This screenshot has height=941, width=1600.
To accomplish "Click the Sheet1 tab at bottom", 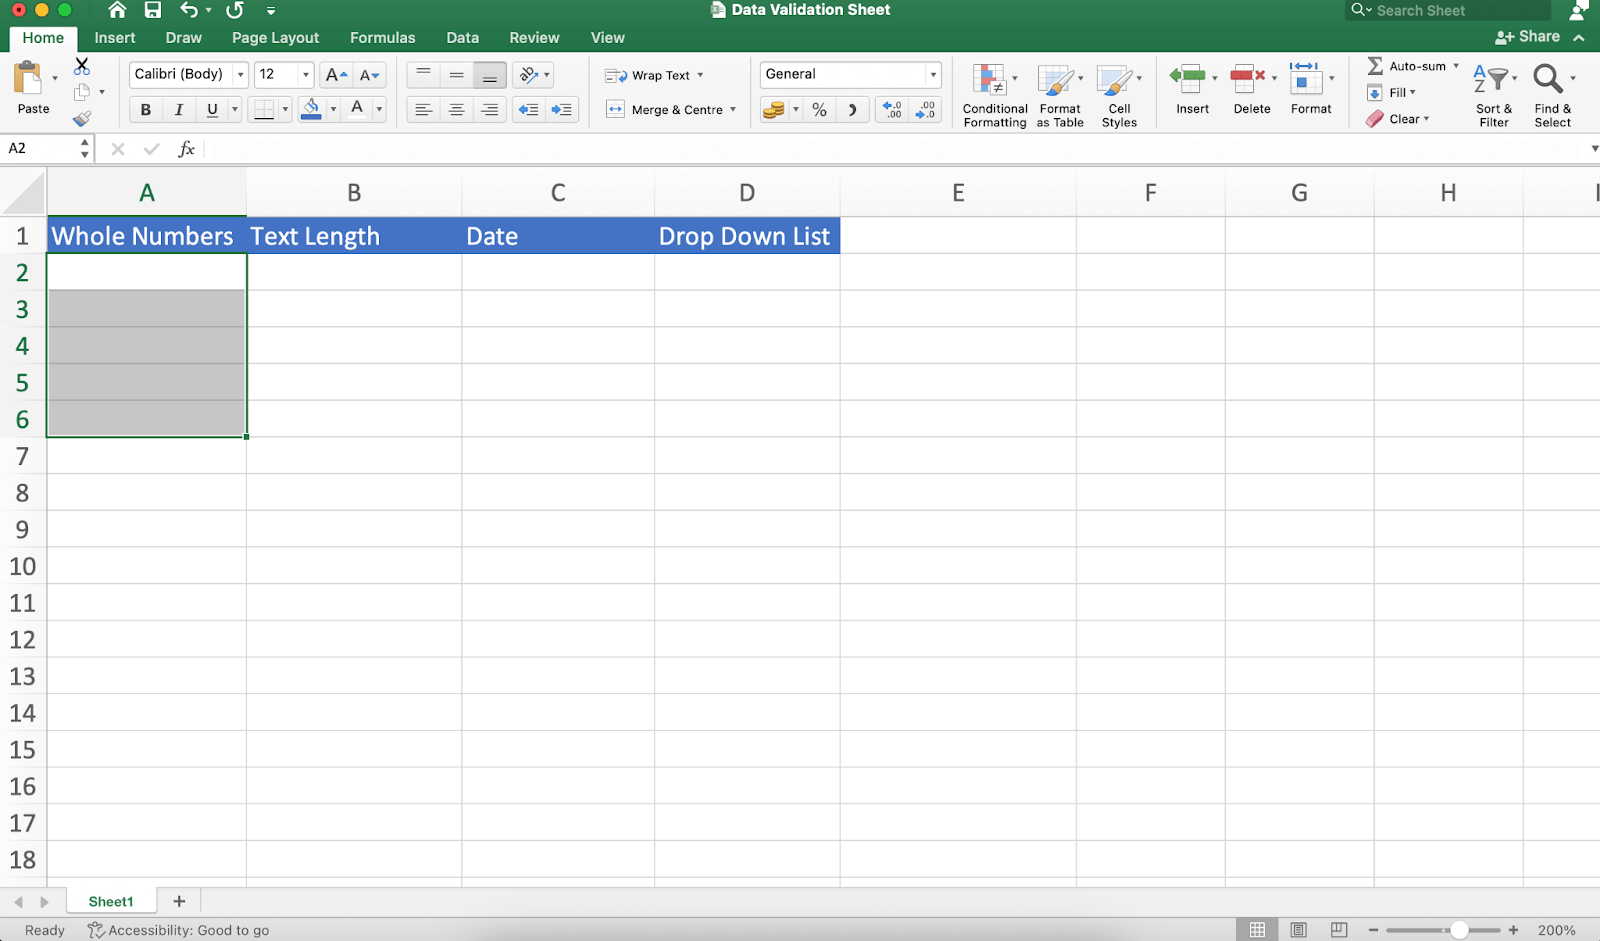I will [110, 900].
